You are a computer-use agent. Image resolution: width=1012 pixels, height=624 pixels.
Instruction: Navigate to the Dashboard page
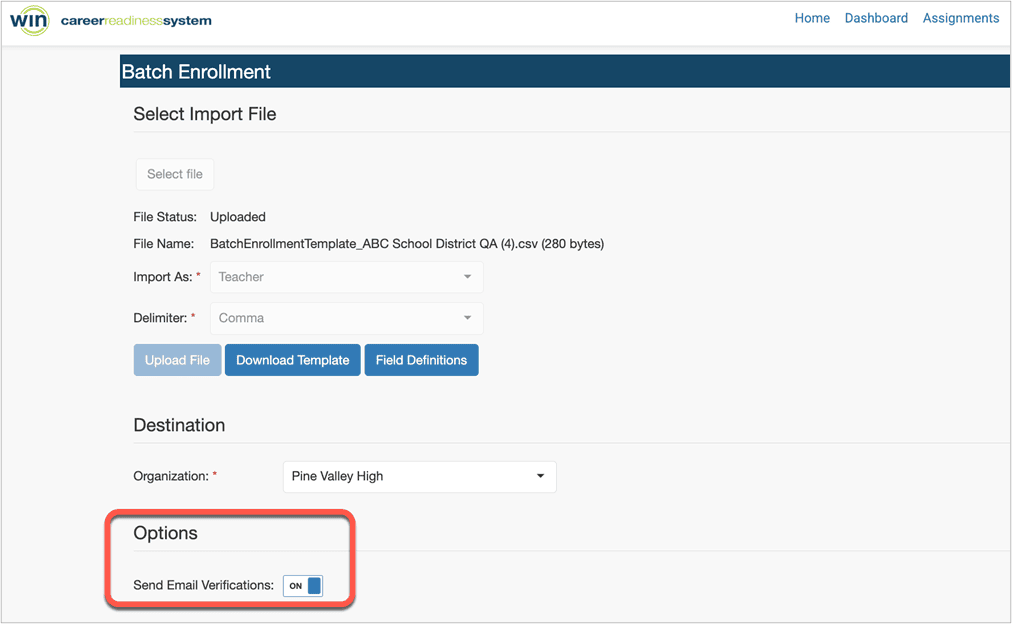(x=876, y=18)
